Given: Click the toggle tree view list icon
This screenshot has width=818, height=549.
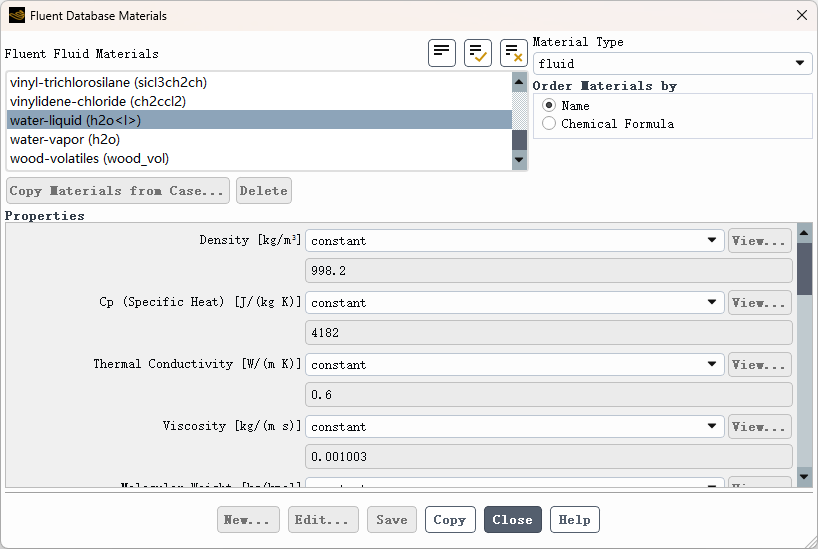Looking at the screenshot, I should tap(442, 53).
